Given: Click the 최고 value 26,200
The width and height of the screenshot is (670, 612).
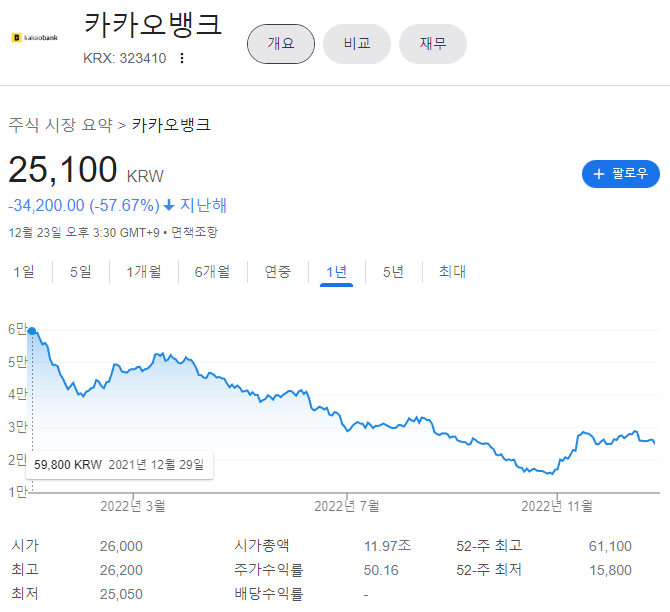Looking at the screenshot, I should tap(121, 570).
